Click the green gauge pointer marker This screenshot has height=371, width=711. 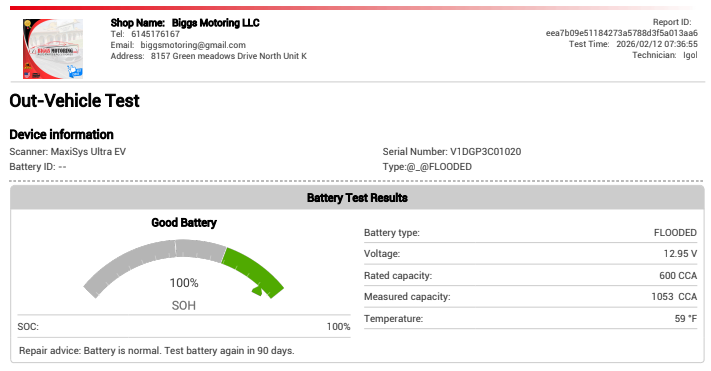(257, 290)
